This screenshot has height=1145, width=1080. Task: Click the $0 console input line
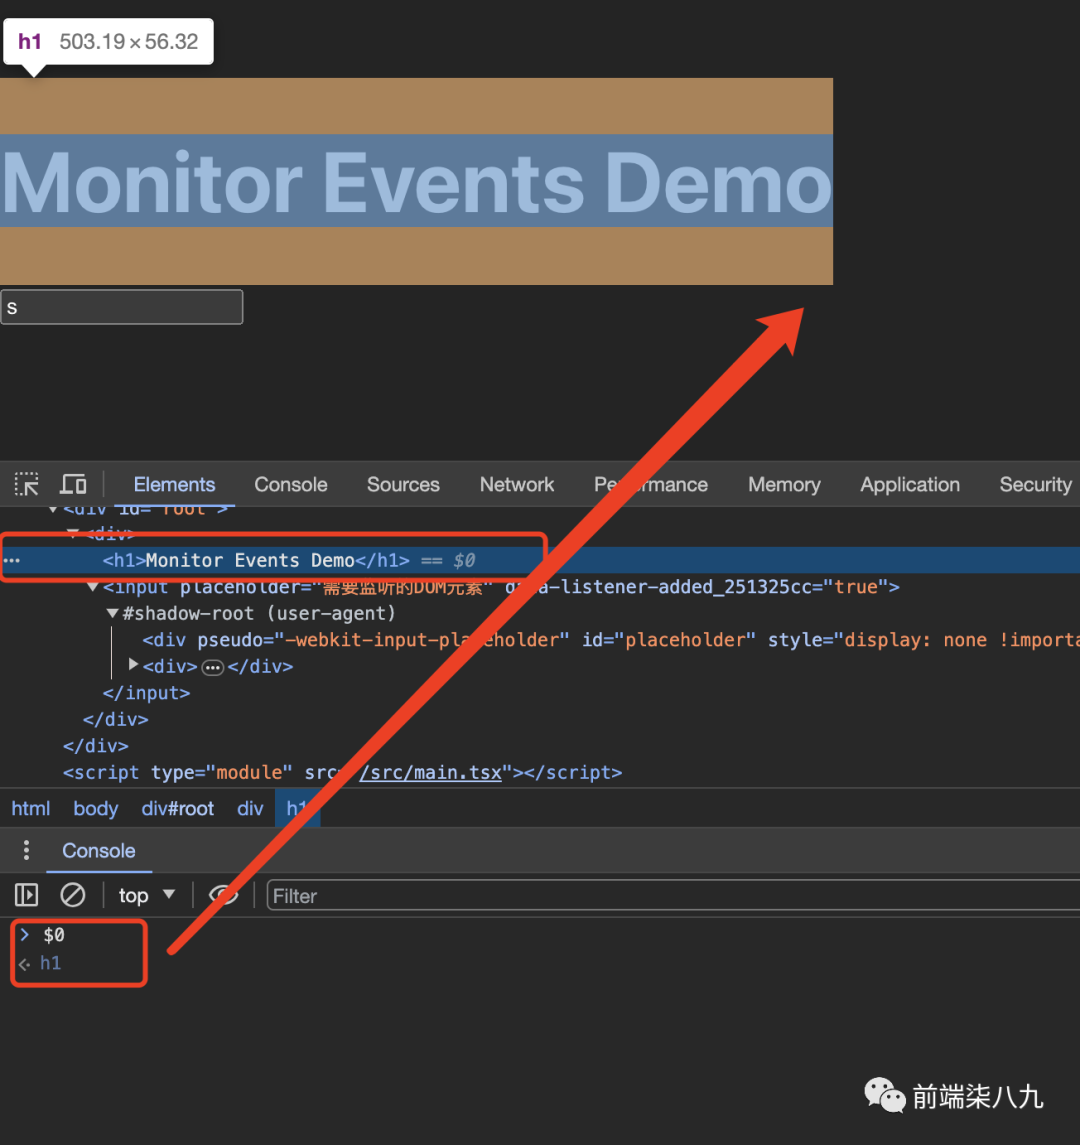click(53, 935)
